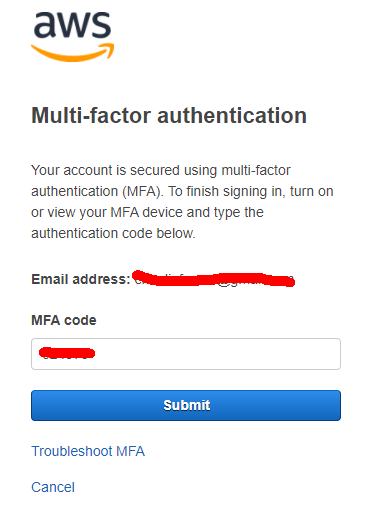Image resolution: width=369 pixels, height=515 pixels.
Task: Cancel the sign-in via the Cancel link
Action: click(53, 487)
